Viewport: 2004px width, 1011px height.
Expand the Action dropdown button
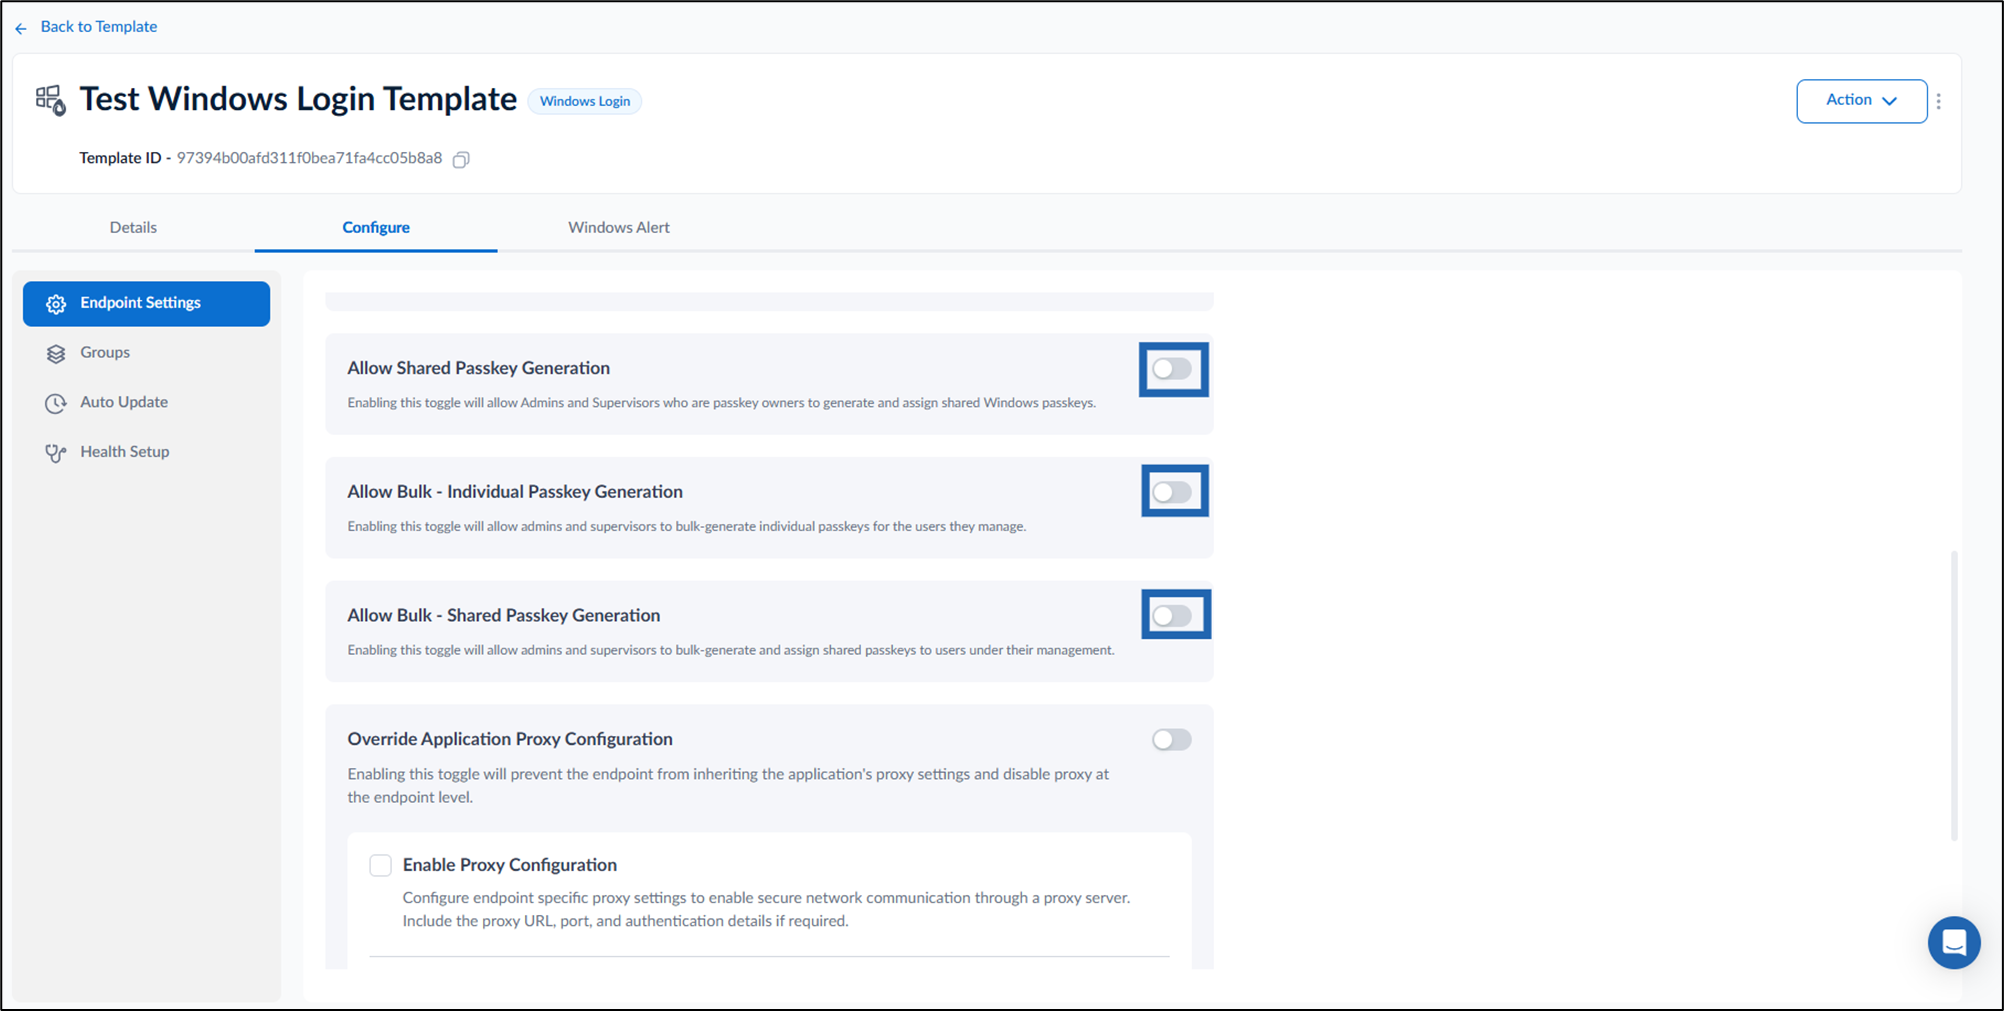click(x=1861, y=101)
